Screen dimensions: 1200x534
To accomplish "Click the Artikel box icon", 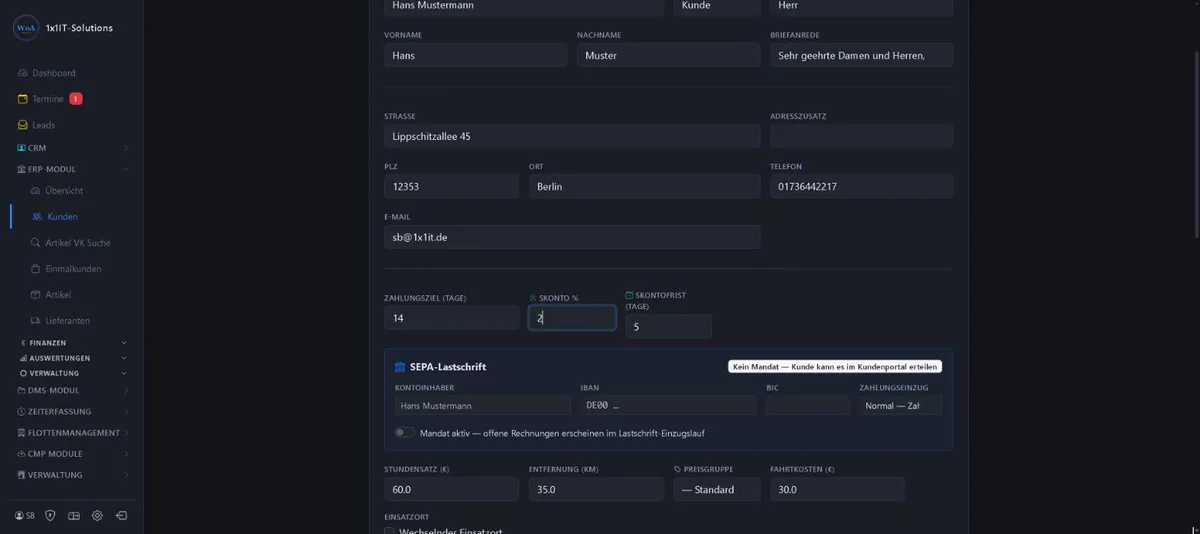I will click(x=36, y=295).
